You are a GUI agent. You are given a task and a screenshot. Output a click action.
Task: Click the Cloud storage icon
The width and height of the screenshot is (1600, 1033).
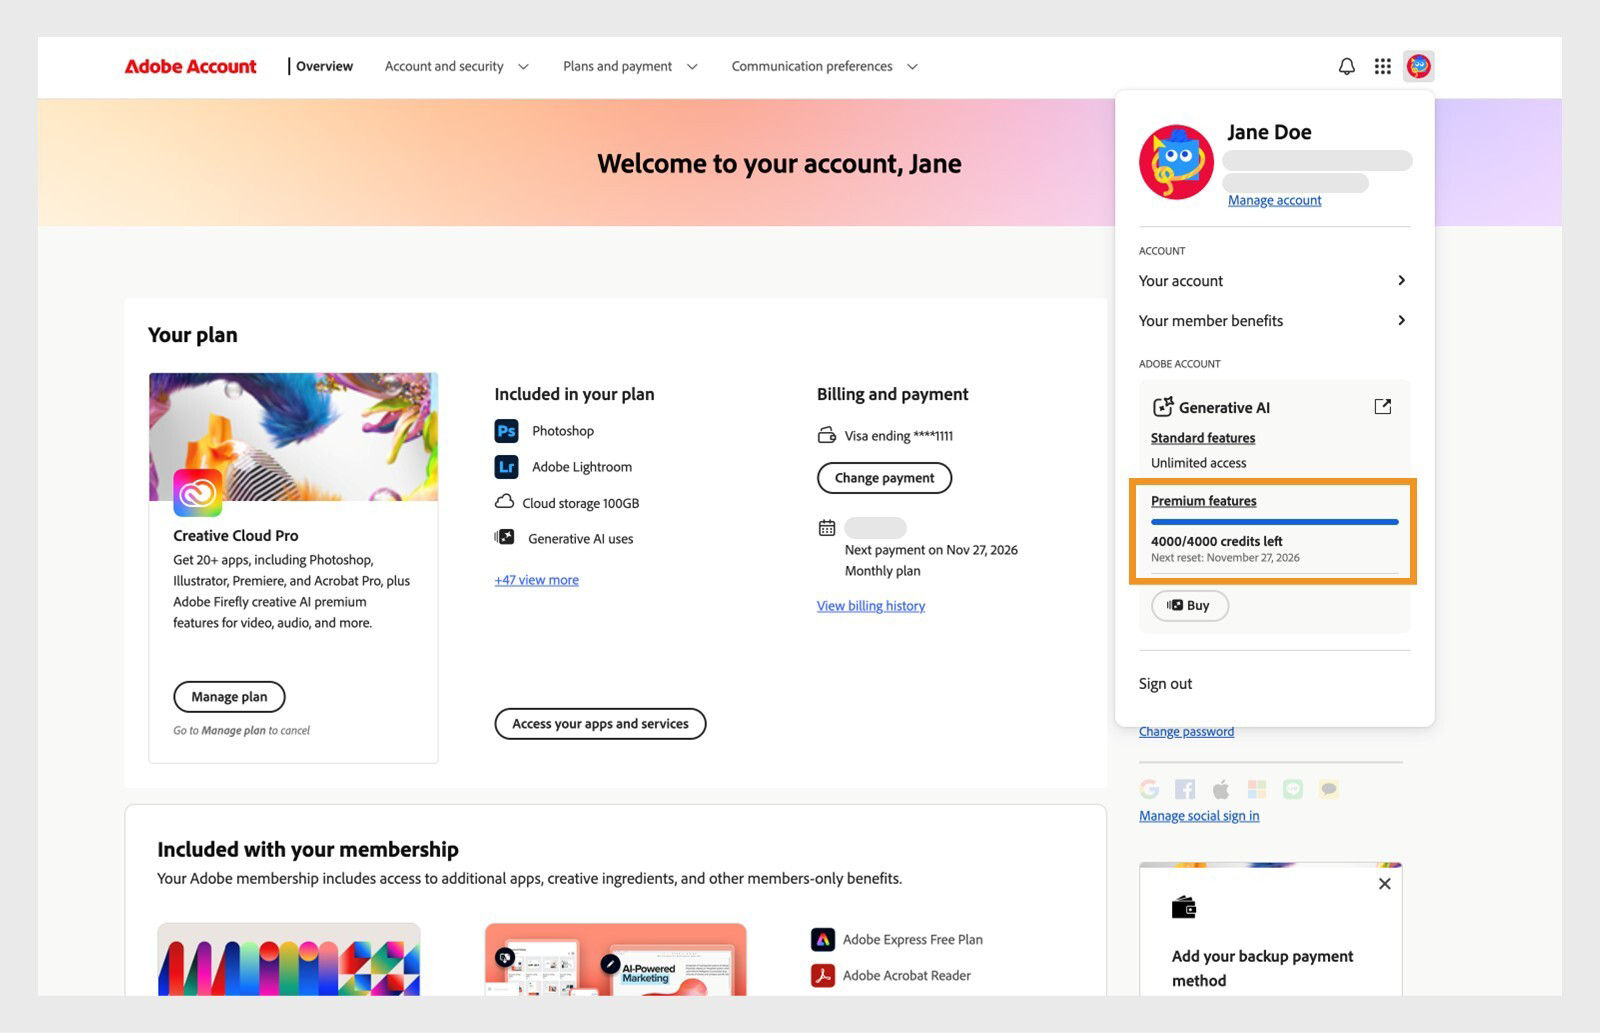(505, 502)
